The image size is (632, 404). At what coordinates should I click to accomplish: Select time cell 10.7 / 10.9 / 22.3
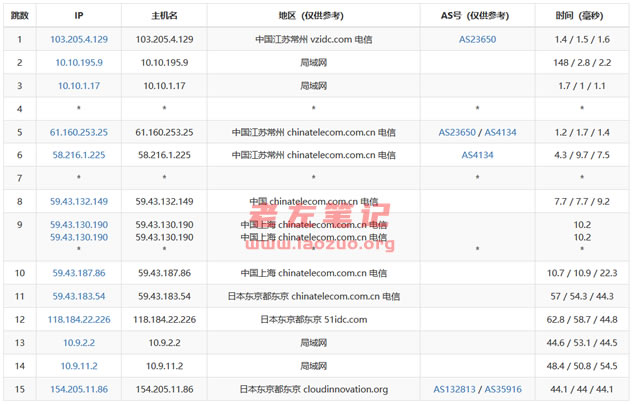[x=582, y=273]
